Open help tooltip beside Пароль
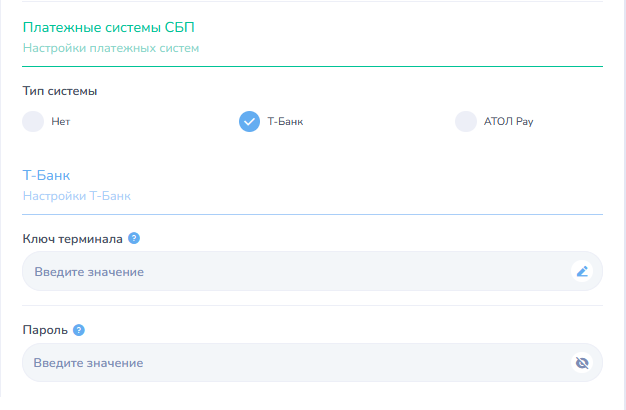This screenshot has width=626, height=410. 79,330
